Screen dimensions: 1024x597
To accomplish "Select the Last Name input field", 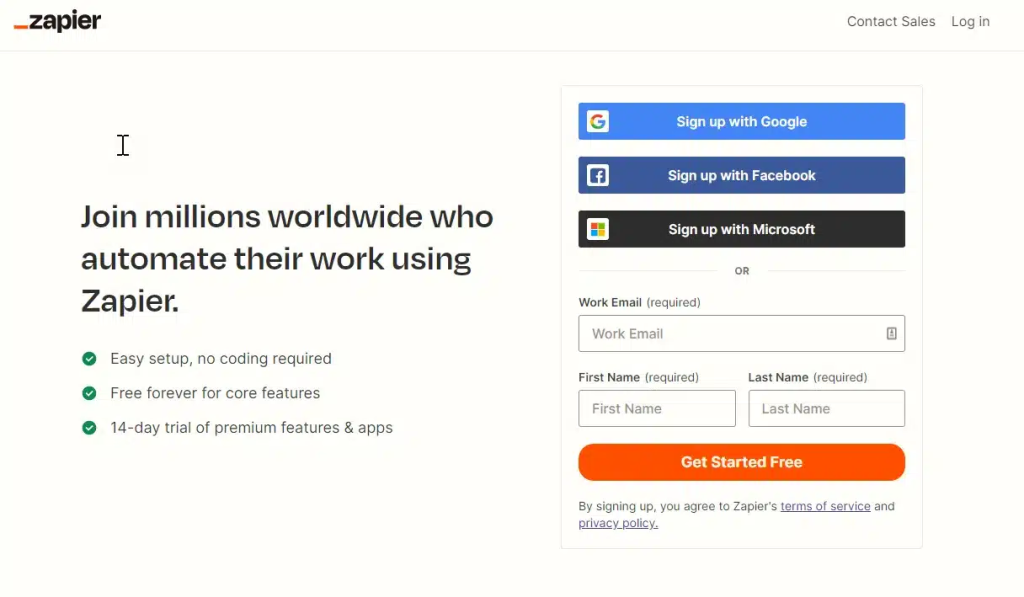I will pyautogui.click(x=826, y=409).
